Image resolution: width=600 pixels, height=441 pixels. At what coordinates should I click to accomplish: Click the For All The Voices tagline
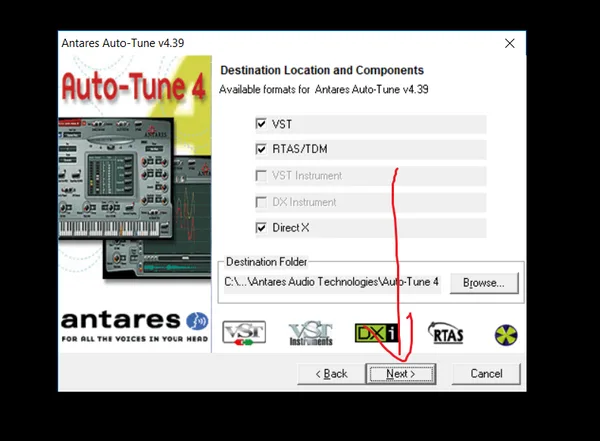[x=135, y=339]
